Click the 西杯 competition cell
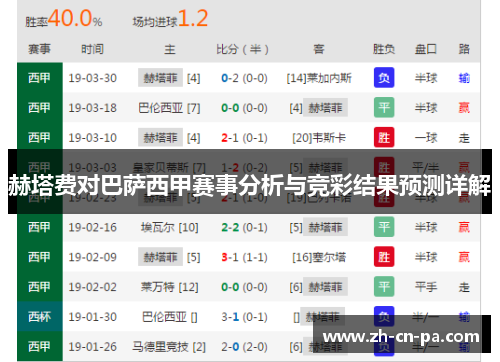 coord(40,316)
